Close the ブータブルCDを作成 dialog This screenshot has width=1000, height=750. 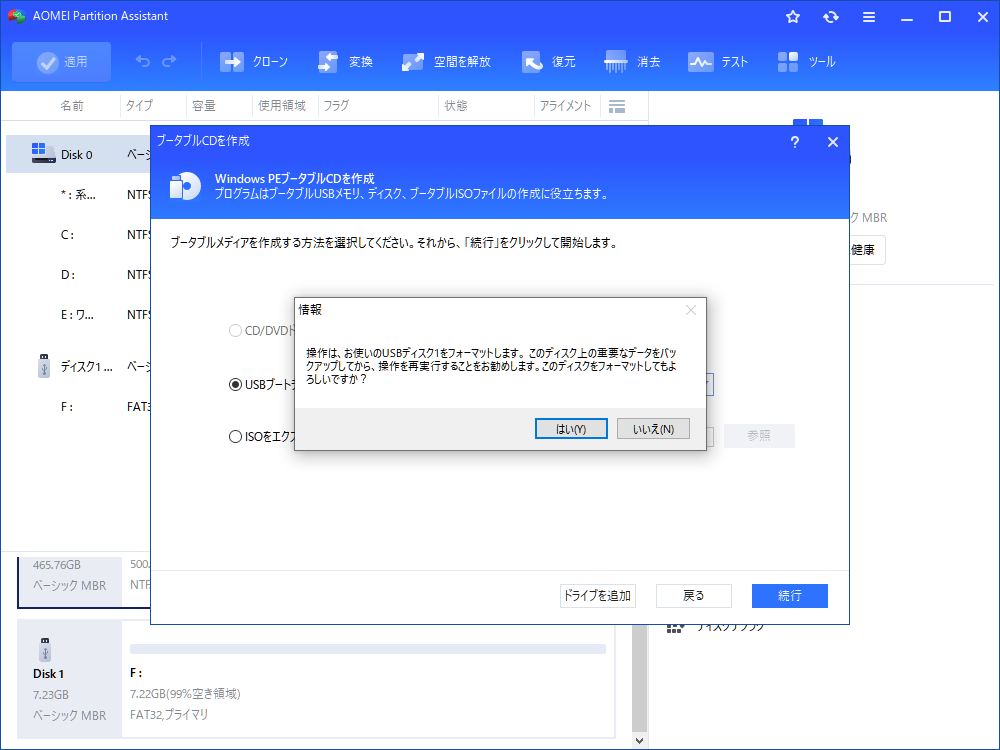(832, 142)
